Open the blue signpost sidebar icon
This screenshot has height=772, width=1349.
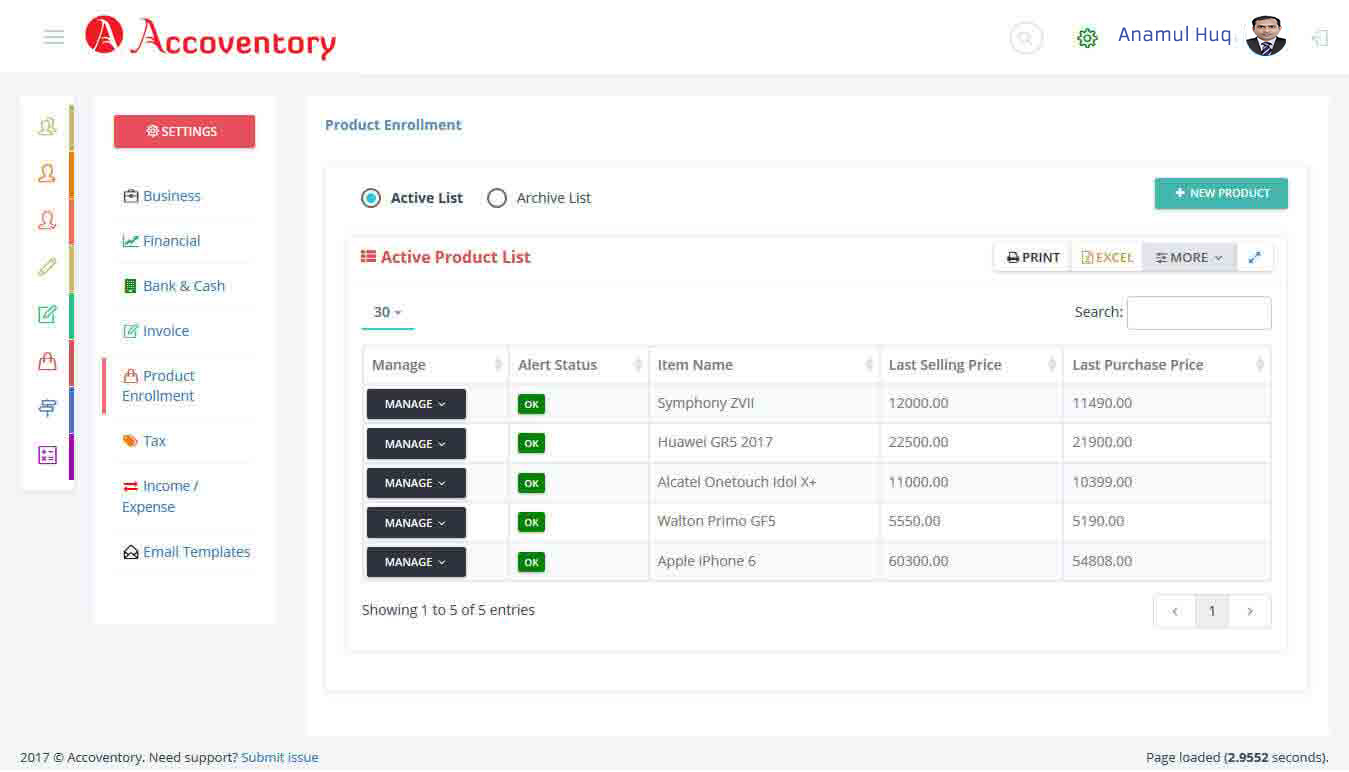point(47,408)
